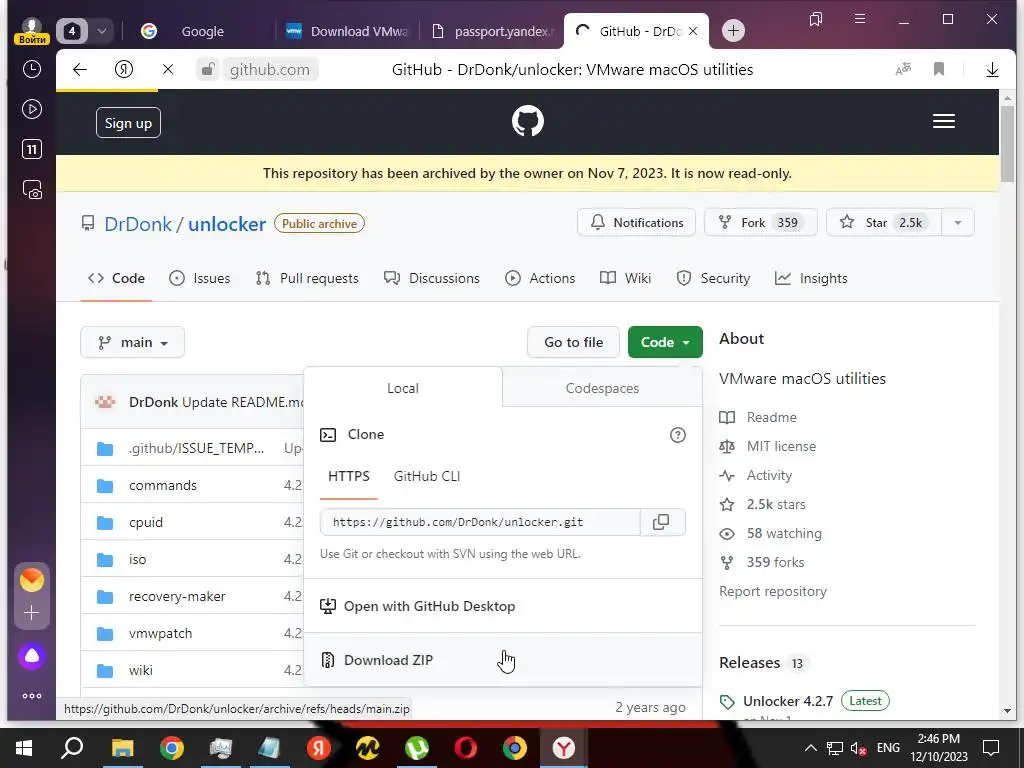This screenshot has width=1024, height=768.
Task: Click the github.com address bar
Action: [x=270, y=69]
